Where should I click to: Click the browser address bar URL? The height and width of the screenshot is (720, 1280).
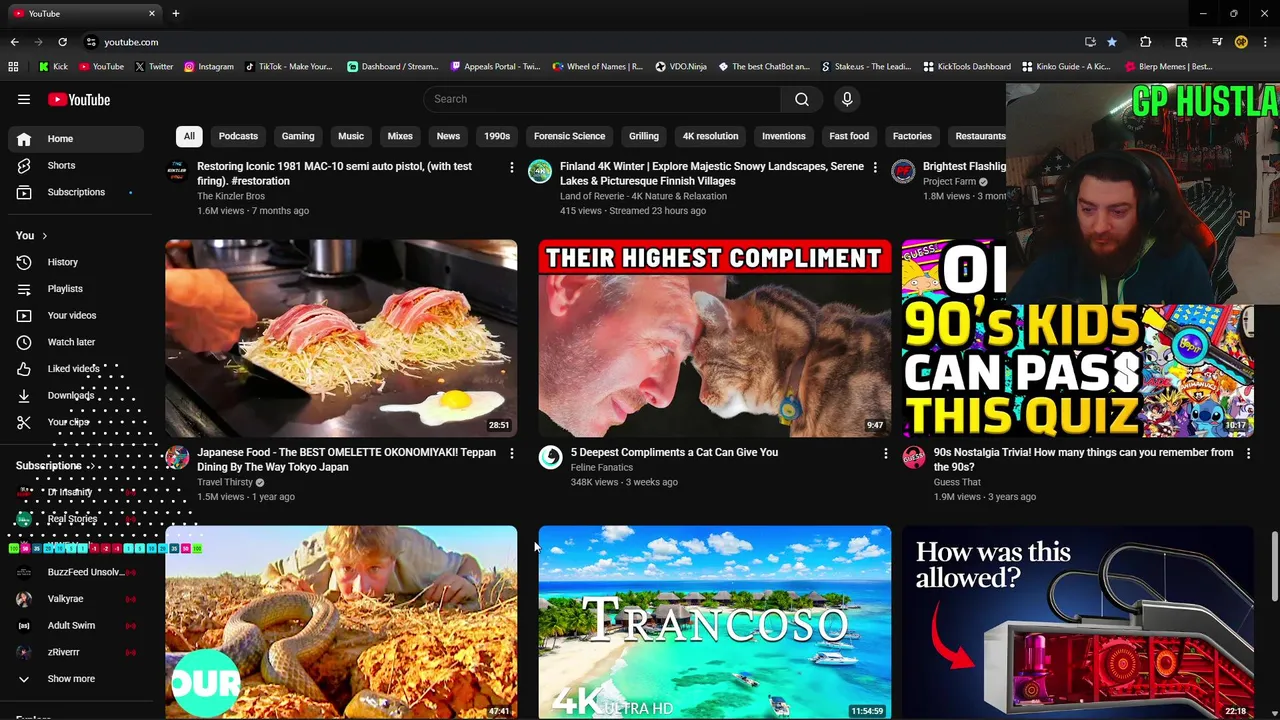pos(131,42)
